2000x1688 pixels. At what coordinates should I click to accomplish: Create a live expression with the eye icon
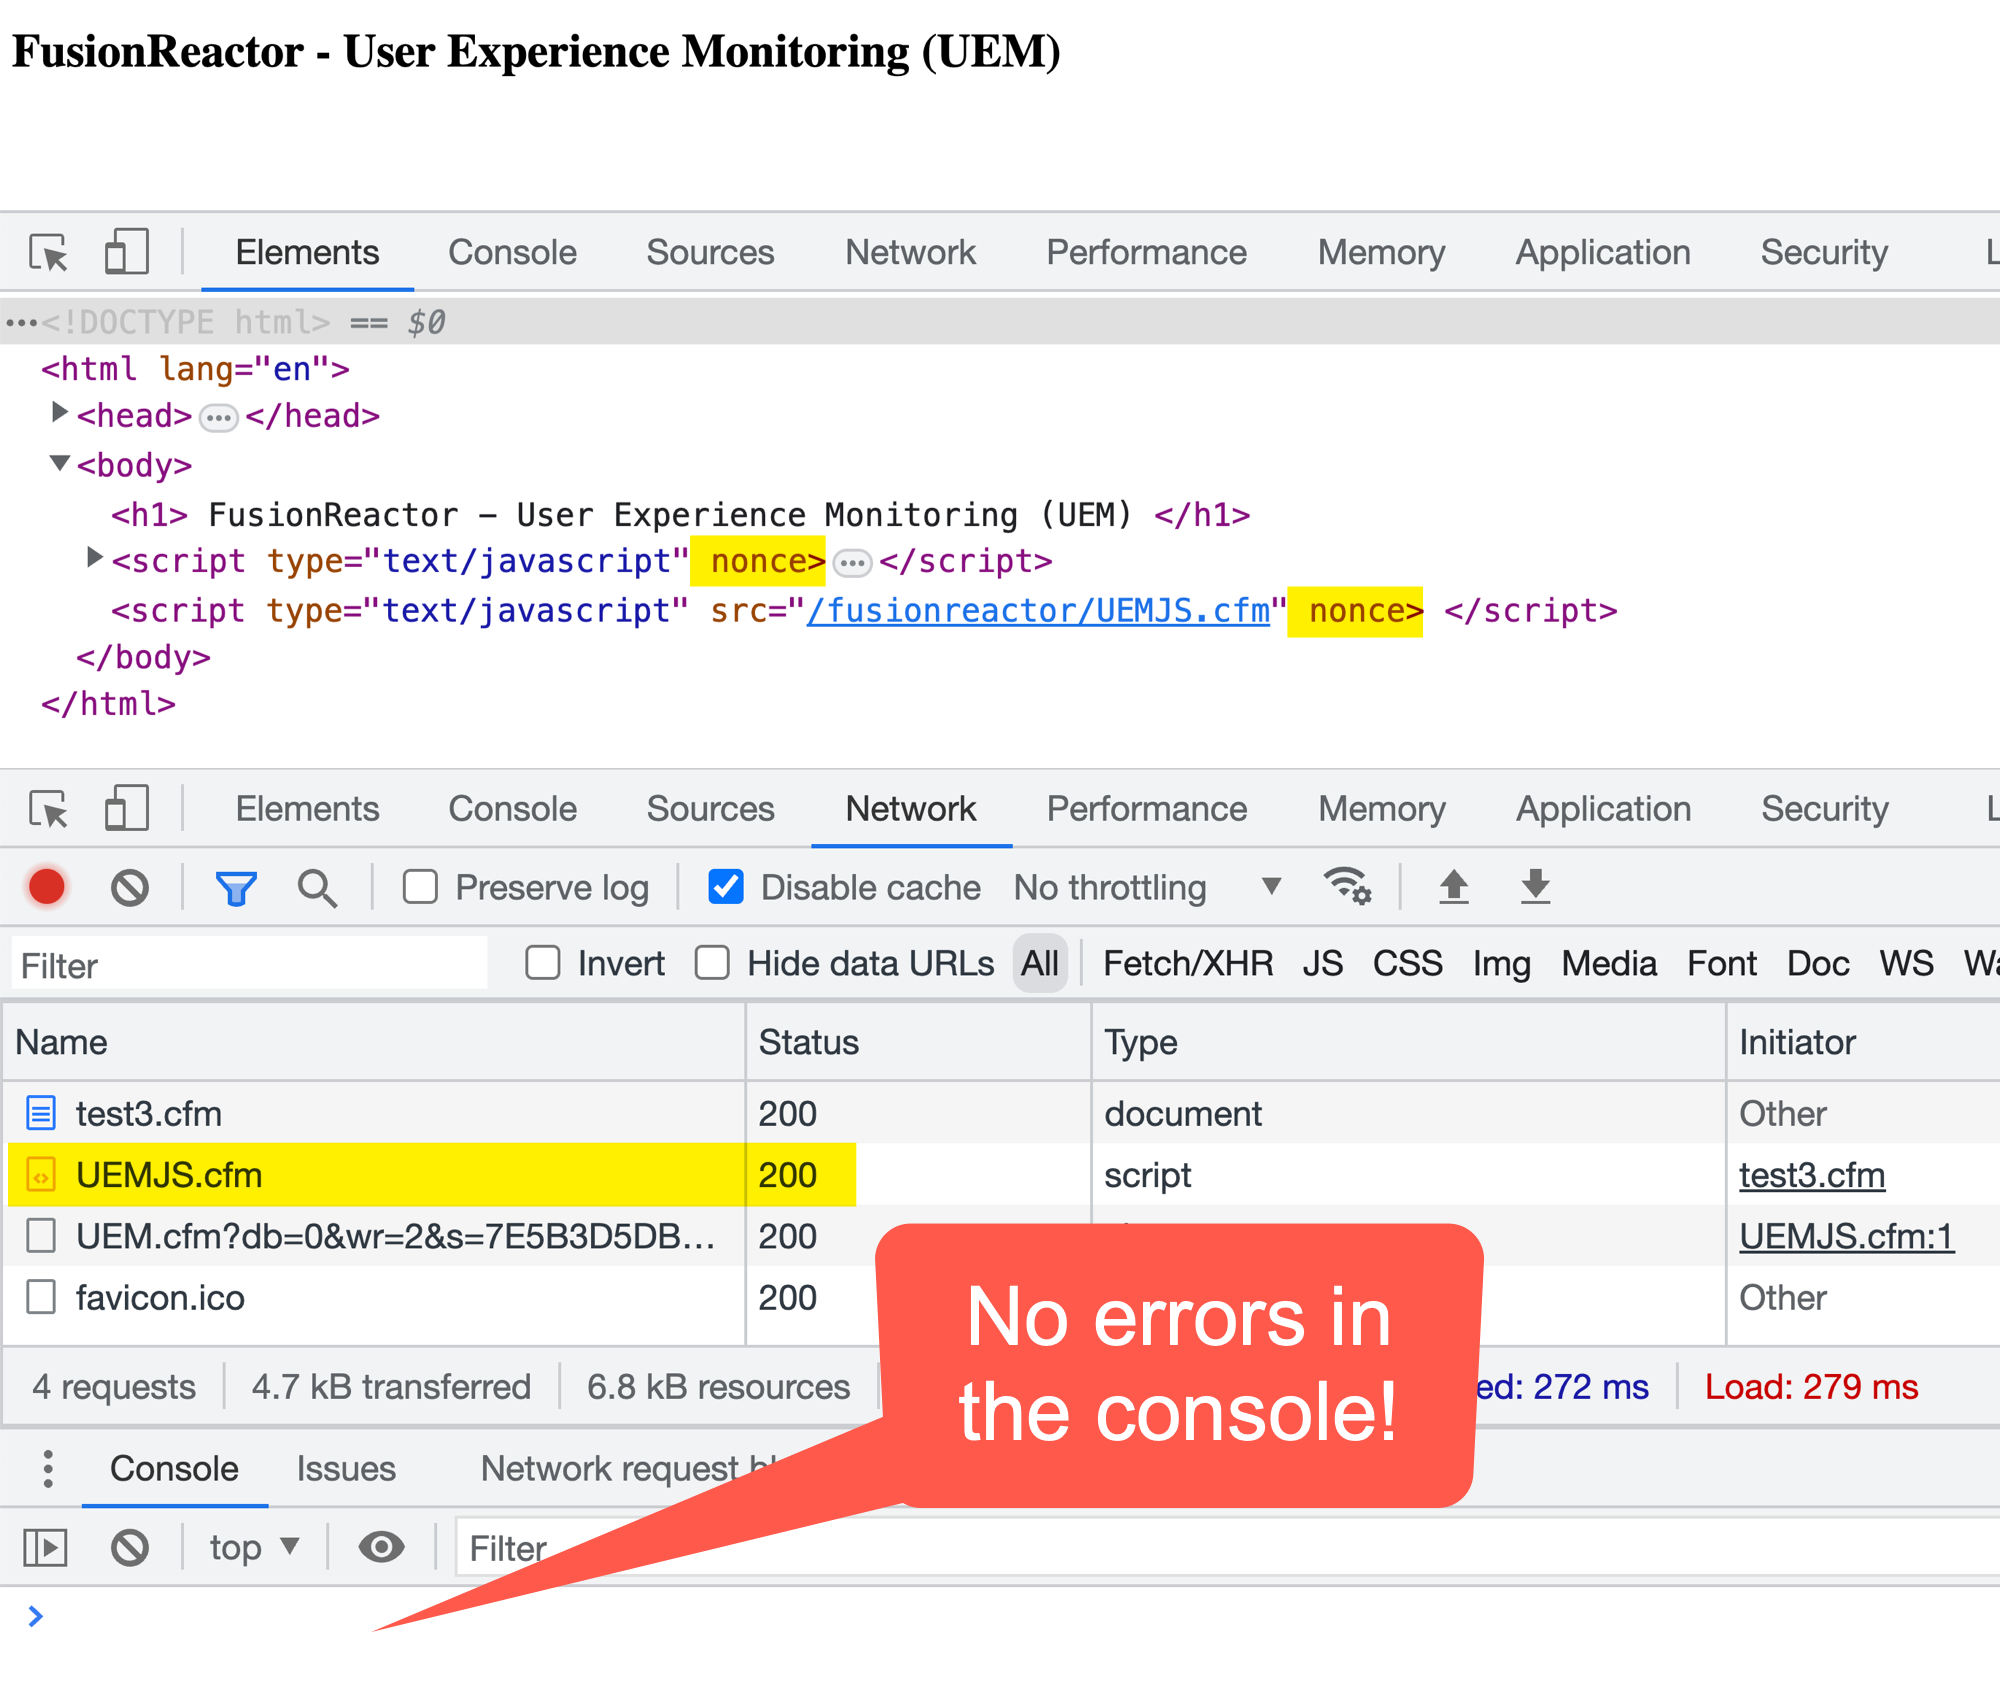click(x=381, y=1547)
